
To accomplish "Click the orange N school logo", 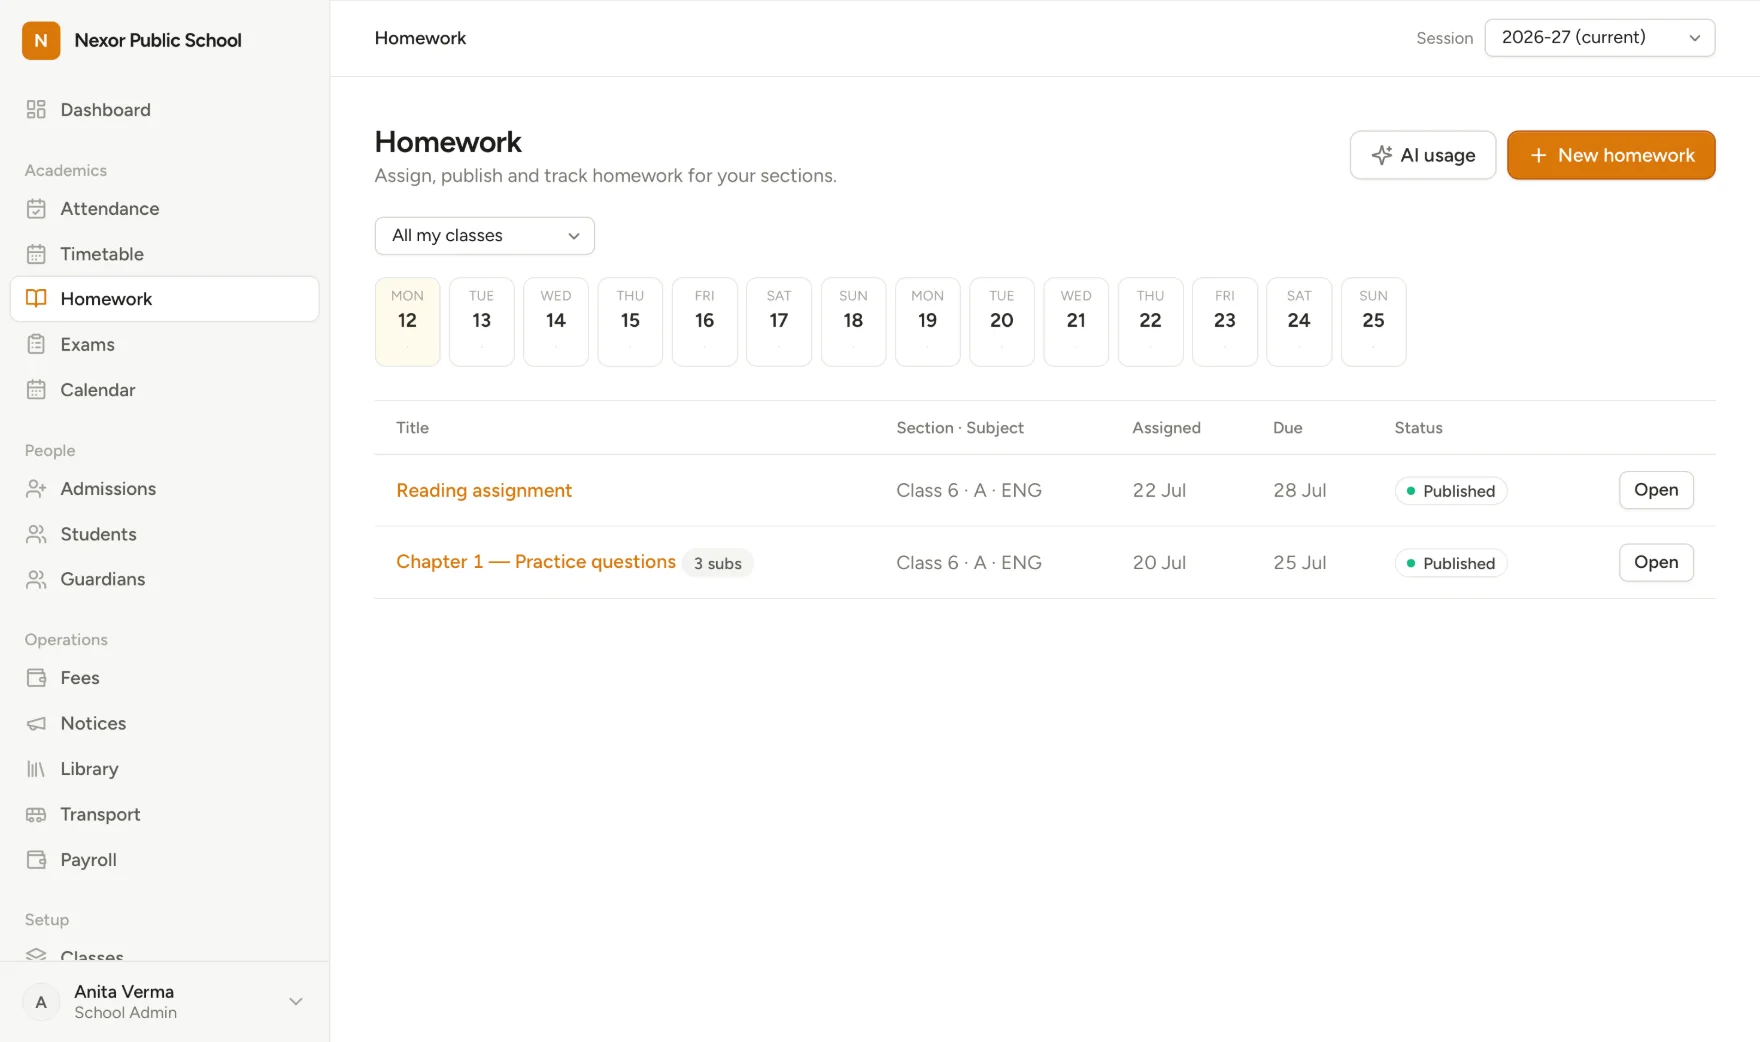I will pos(41,41).
